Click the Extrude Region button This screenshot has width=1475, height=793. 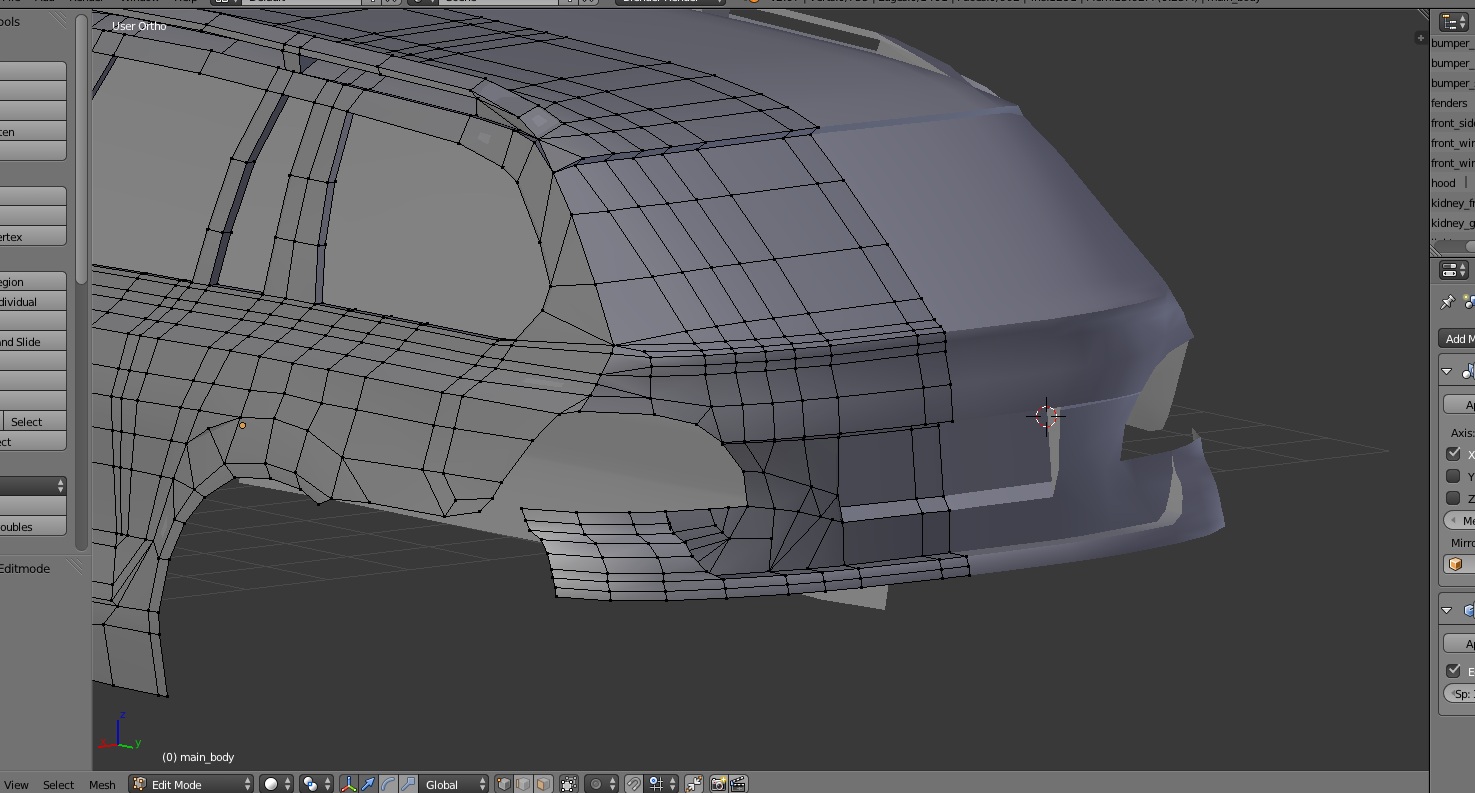click(33, 282)
